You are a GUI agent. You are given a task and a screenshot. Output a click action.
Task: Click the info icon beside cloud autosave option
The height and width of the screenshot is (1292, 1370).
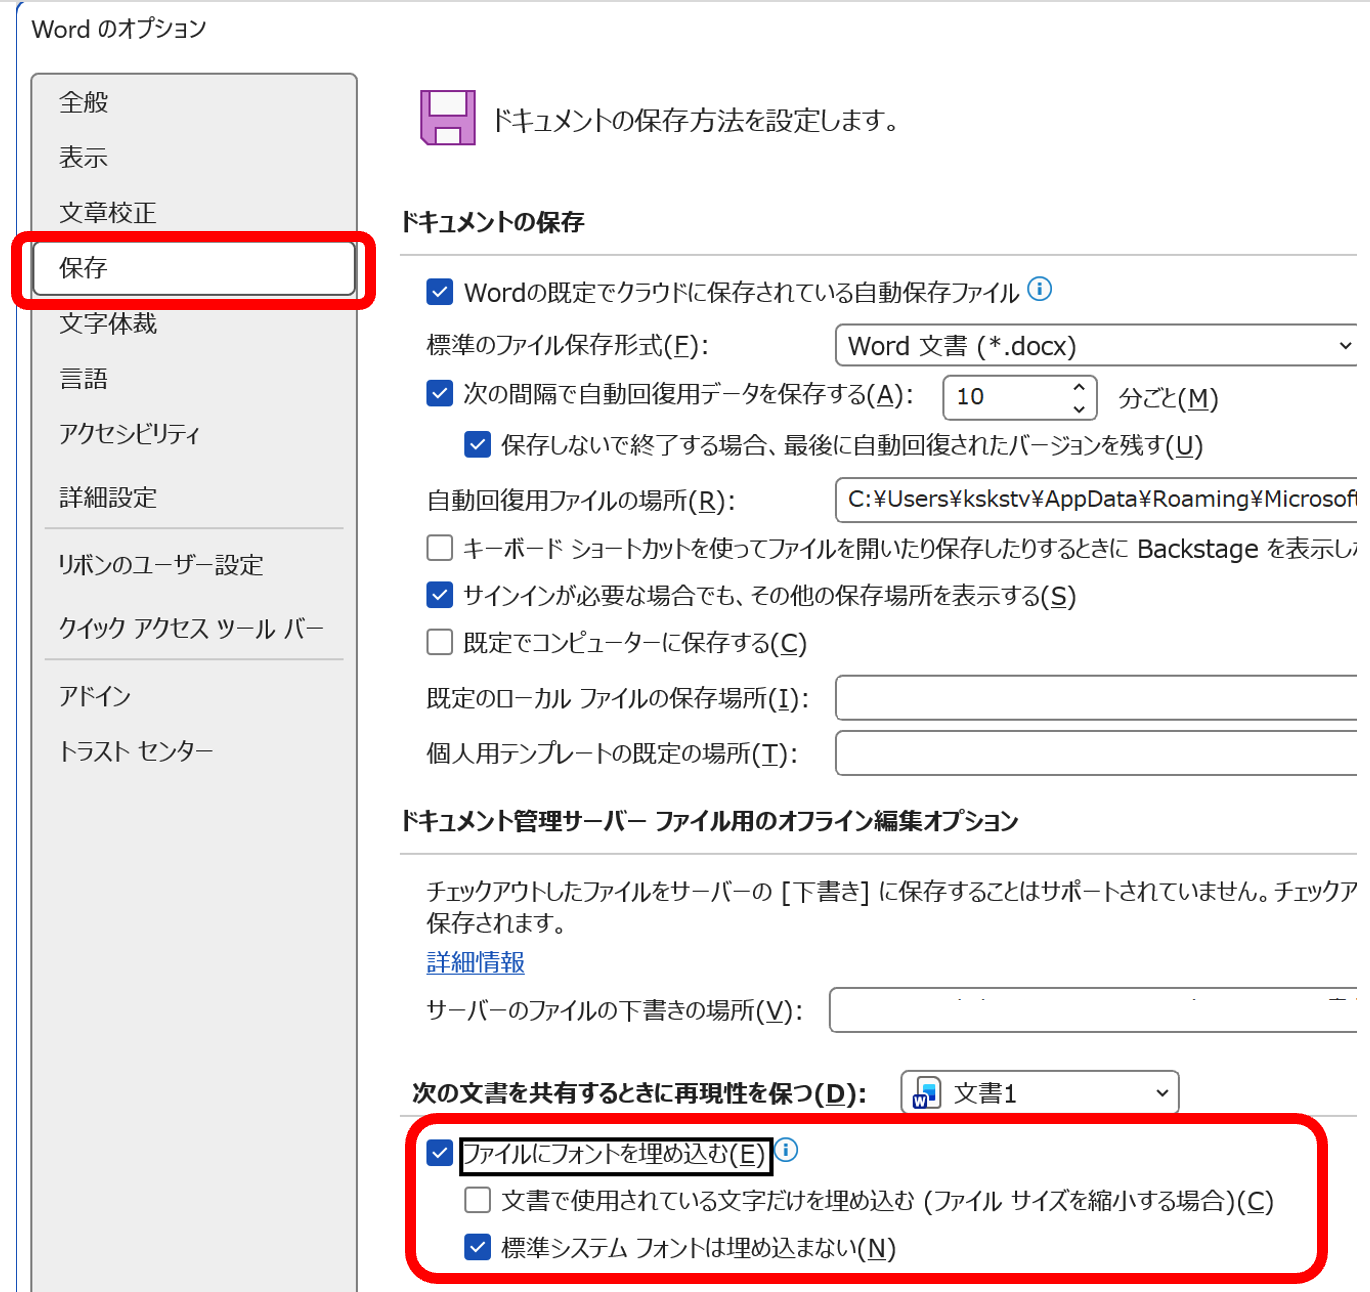[1040, 289]
